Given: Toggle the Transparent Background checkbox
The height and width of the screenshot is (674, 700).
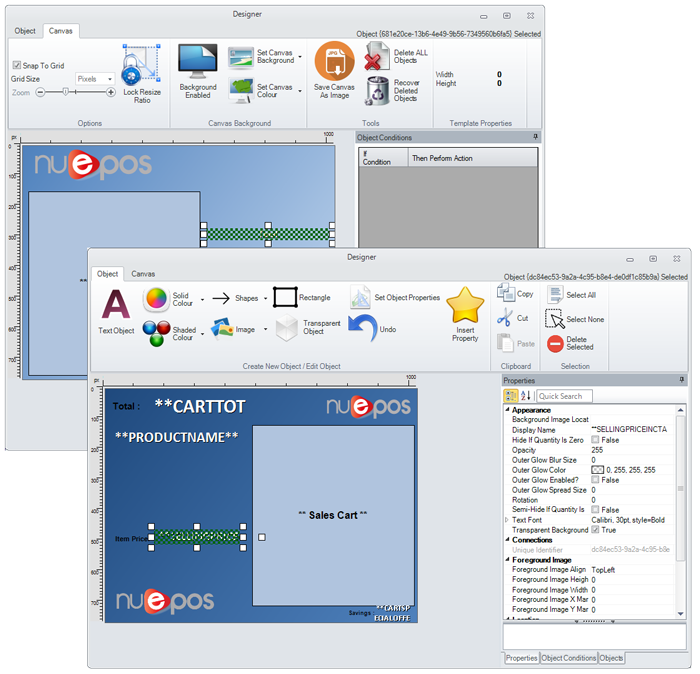Looking at the screenshot, I should (x=596, y=529).
